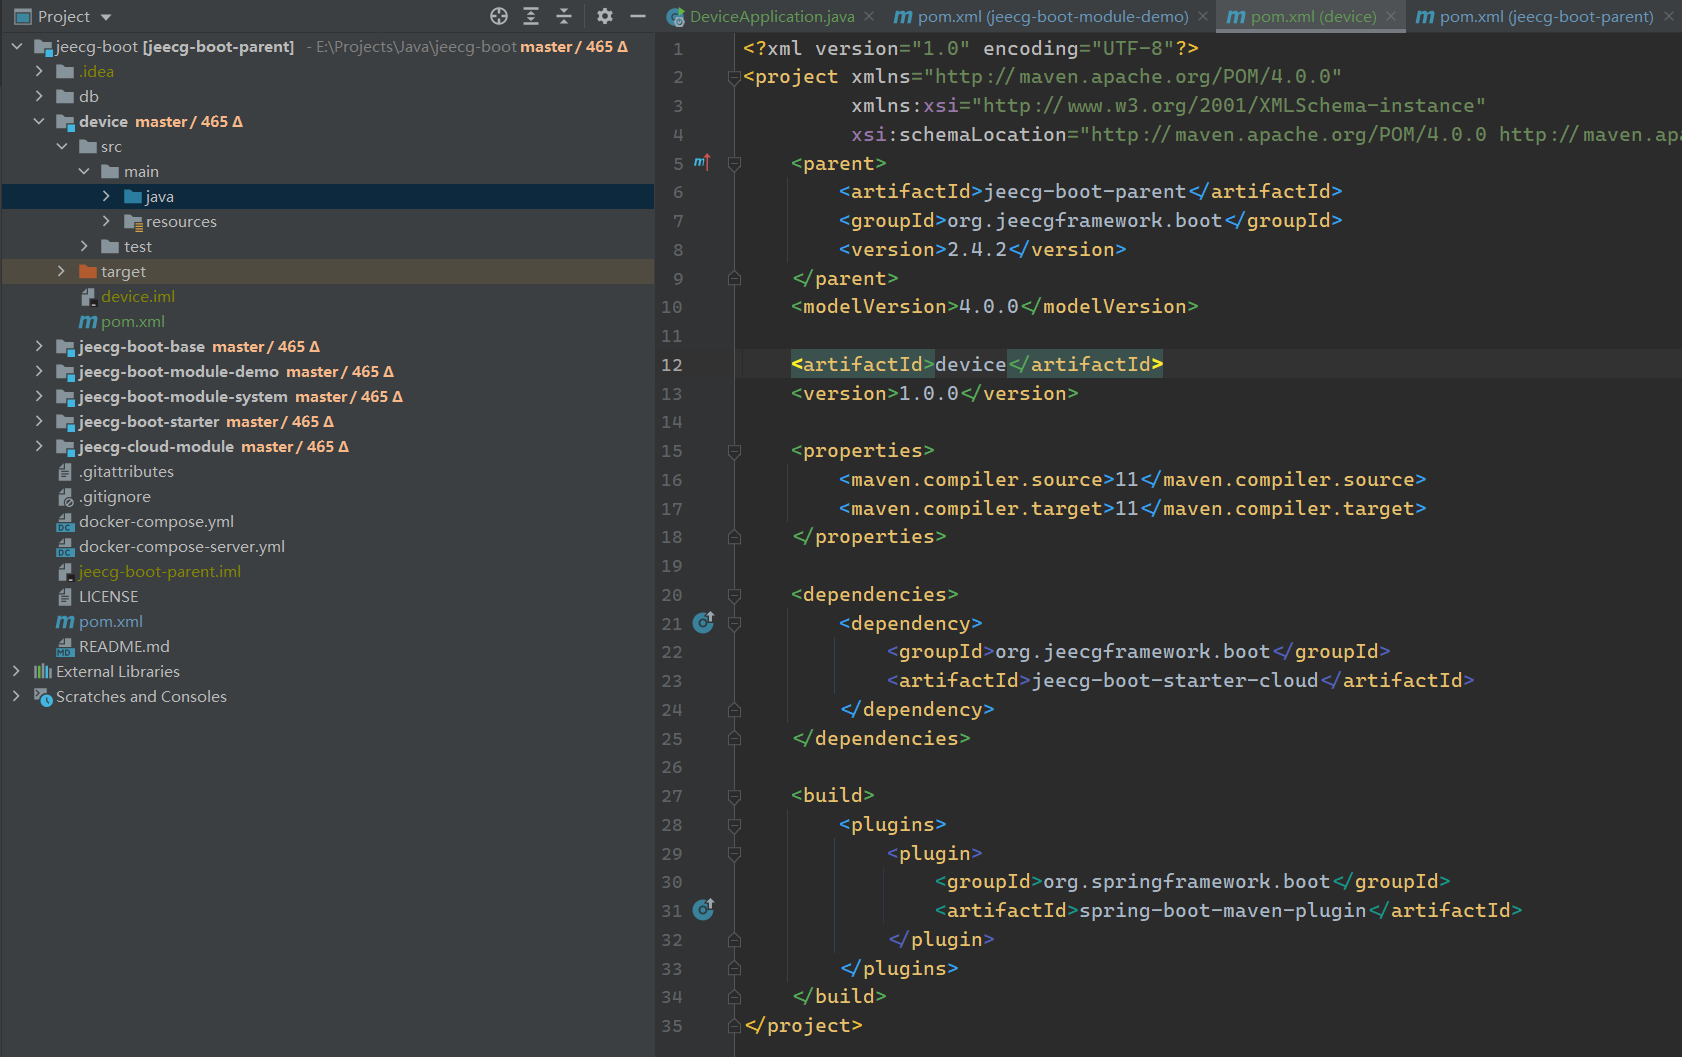Image resolution: width=1682 pixels, height=1057 pixels.
Task: Select the pom.xml (device) tab
Action: click(x=1313, y=16)
